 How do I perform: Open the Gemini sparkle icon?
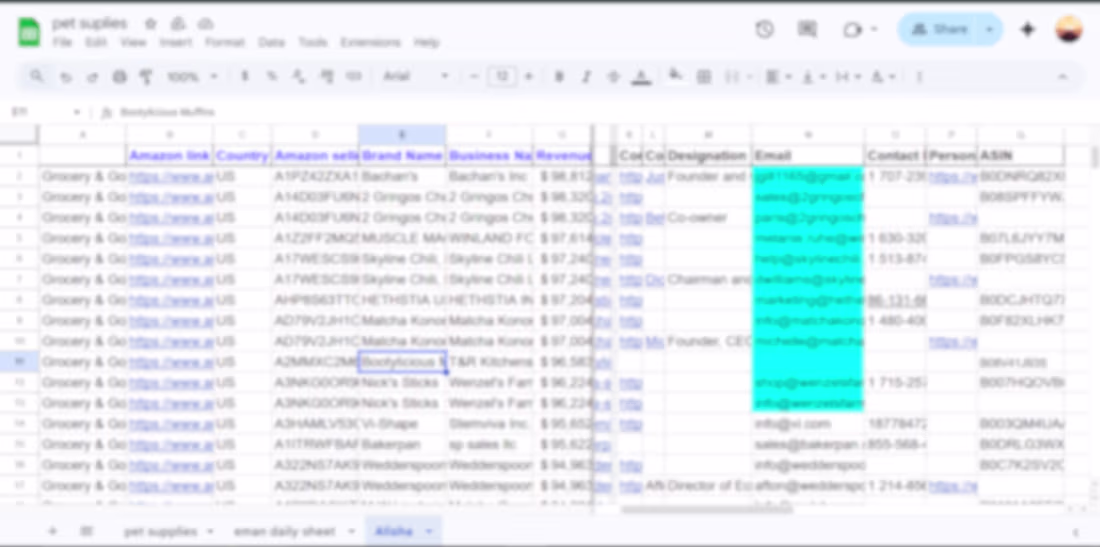pyautogui.click(x=1028, y=29)
